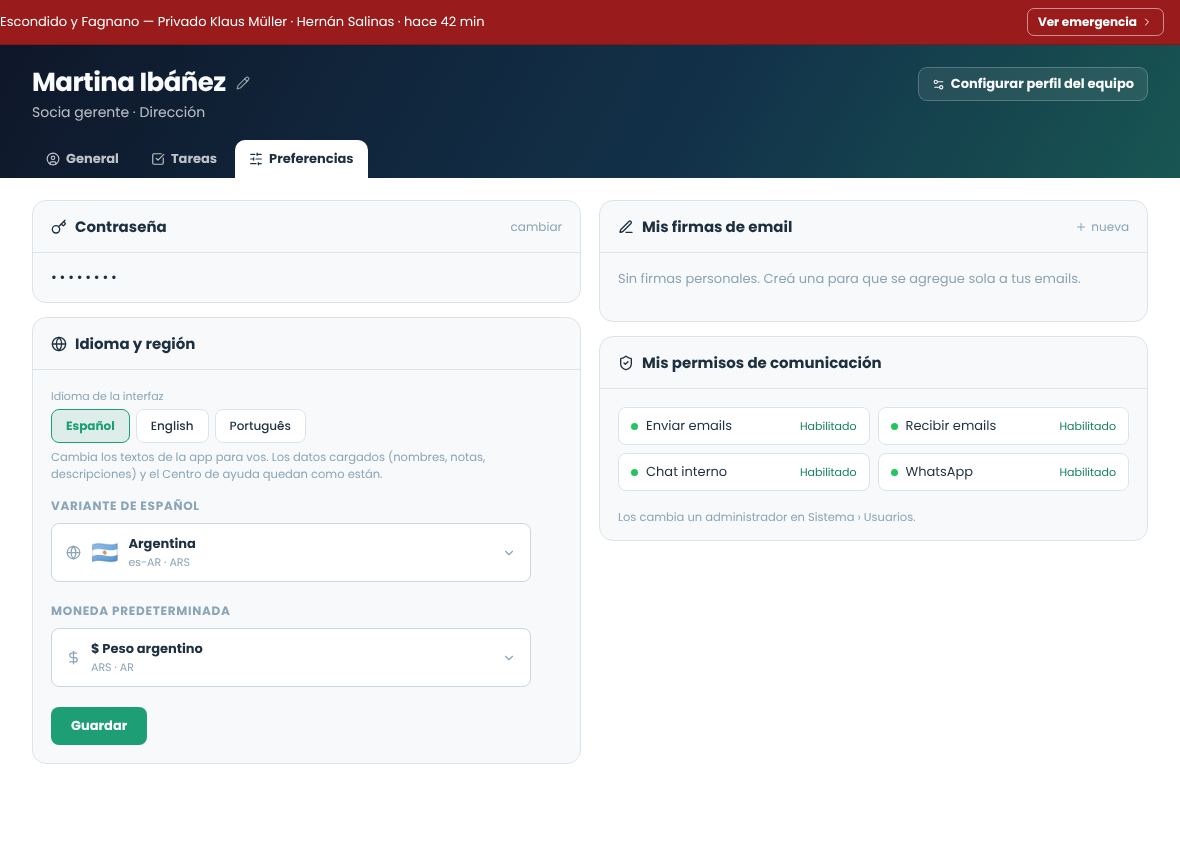Screen dimensions: 1180x844
Task: Click the plus icon next to nueva
Action: 1081,227
